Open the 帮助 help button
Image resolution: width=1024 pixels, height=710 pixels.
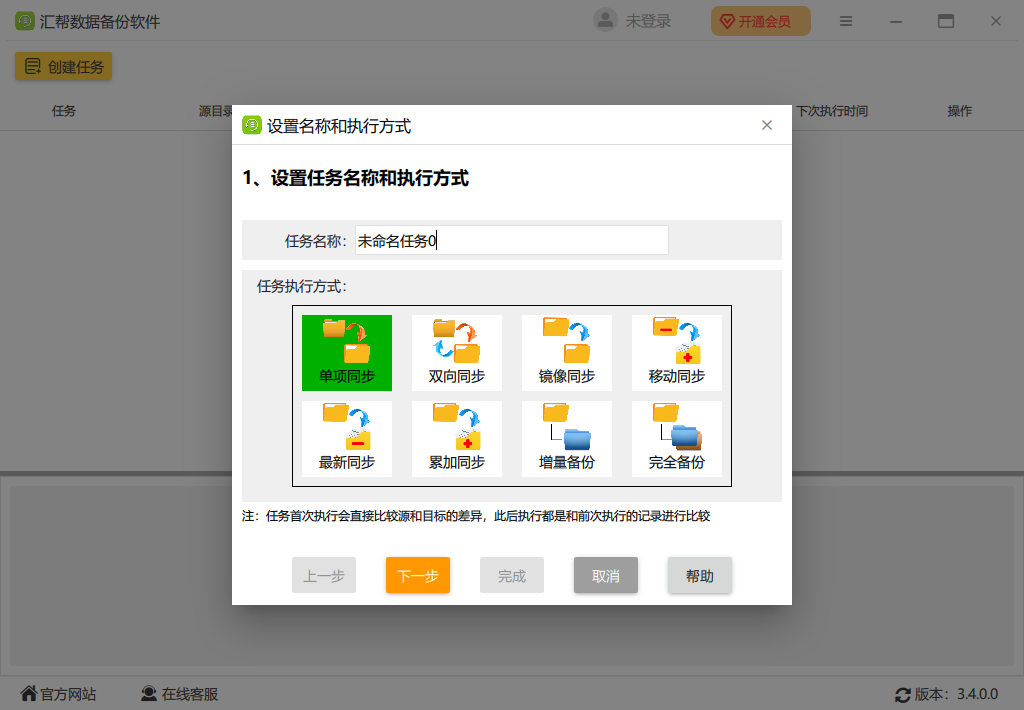click(699, 575)
